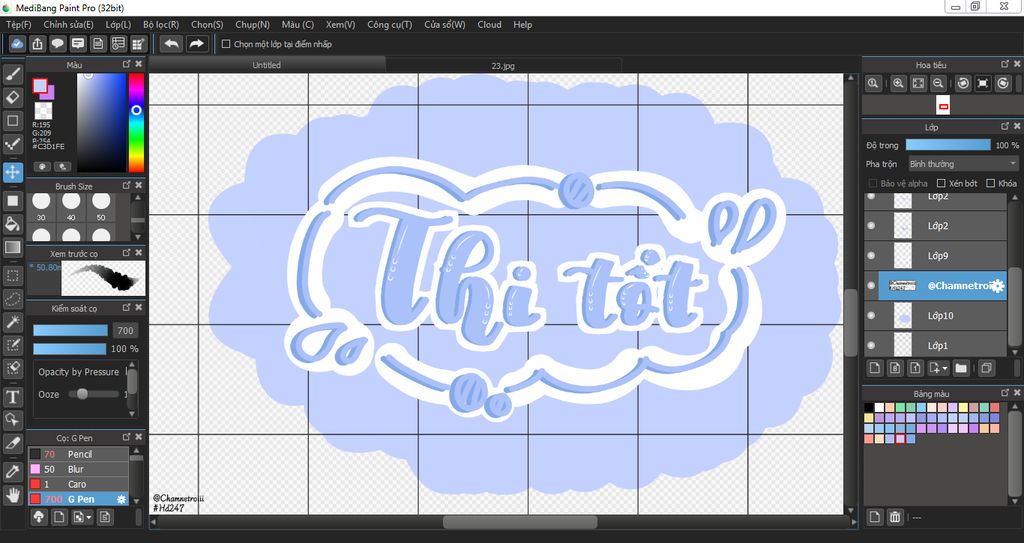Image resolution: width=1024 pixels, height=543 pixels.
Task: Select the Blur brush
Action: tap(78, 469)
